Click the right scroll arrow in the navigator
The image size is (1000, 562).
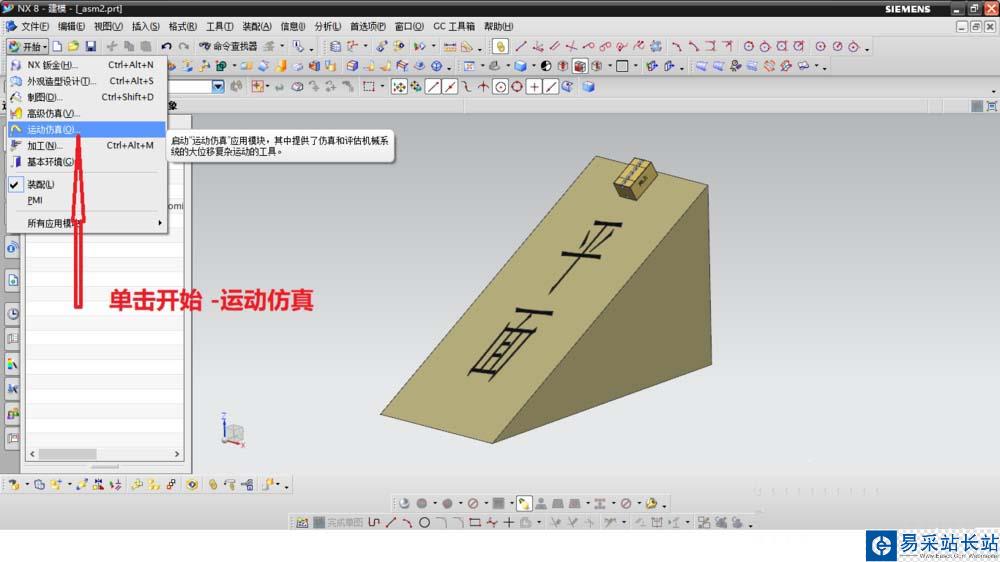tap(177, 454)
